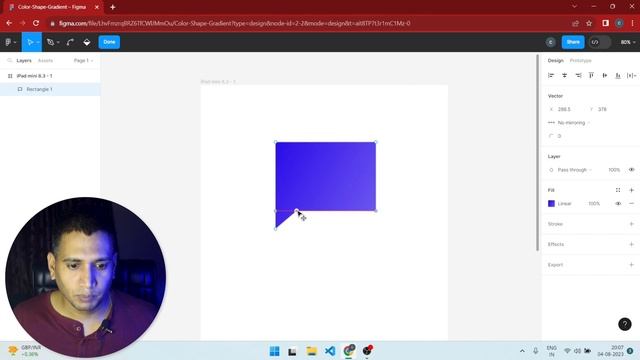
Task: Open the distribute spacing dropdown
Action: 631,76
